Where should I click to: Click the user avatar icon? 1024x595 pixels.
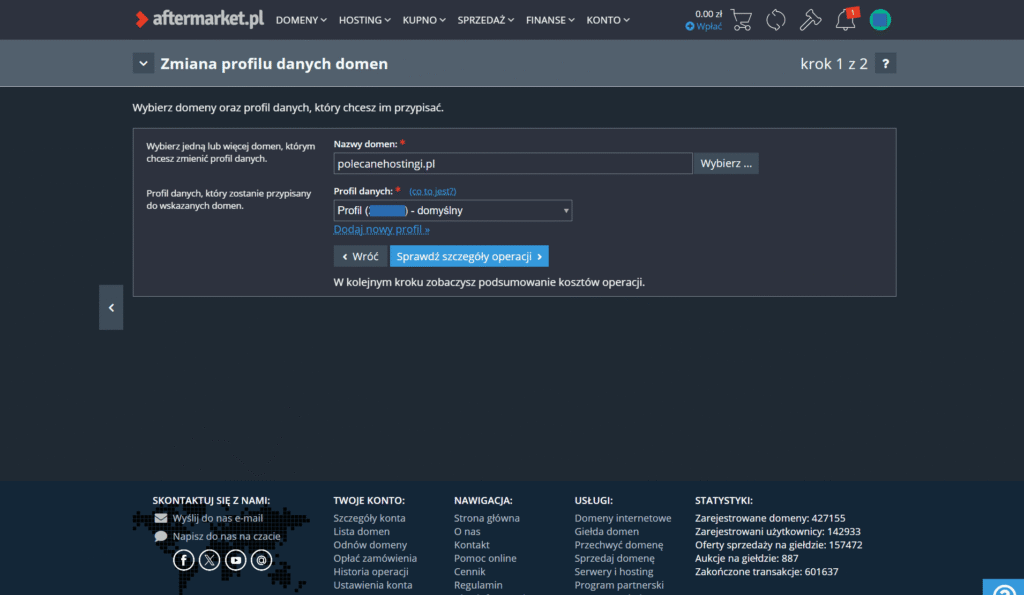pyautogui.click(x=880, y=19)
